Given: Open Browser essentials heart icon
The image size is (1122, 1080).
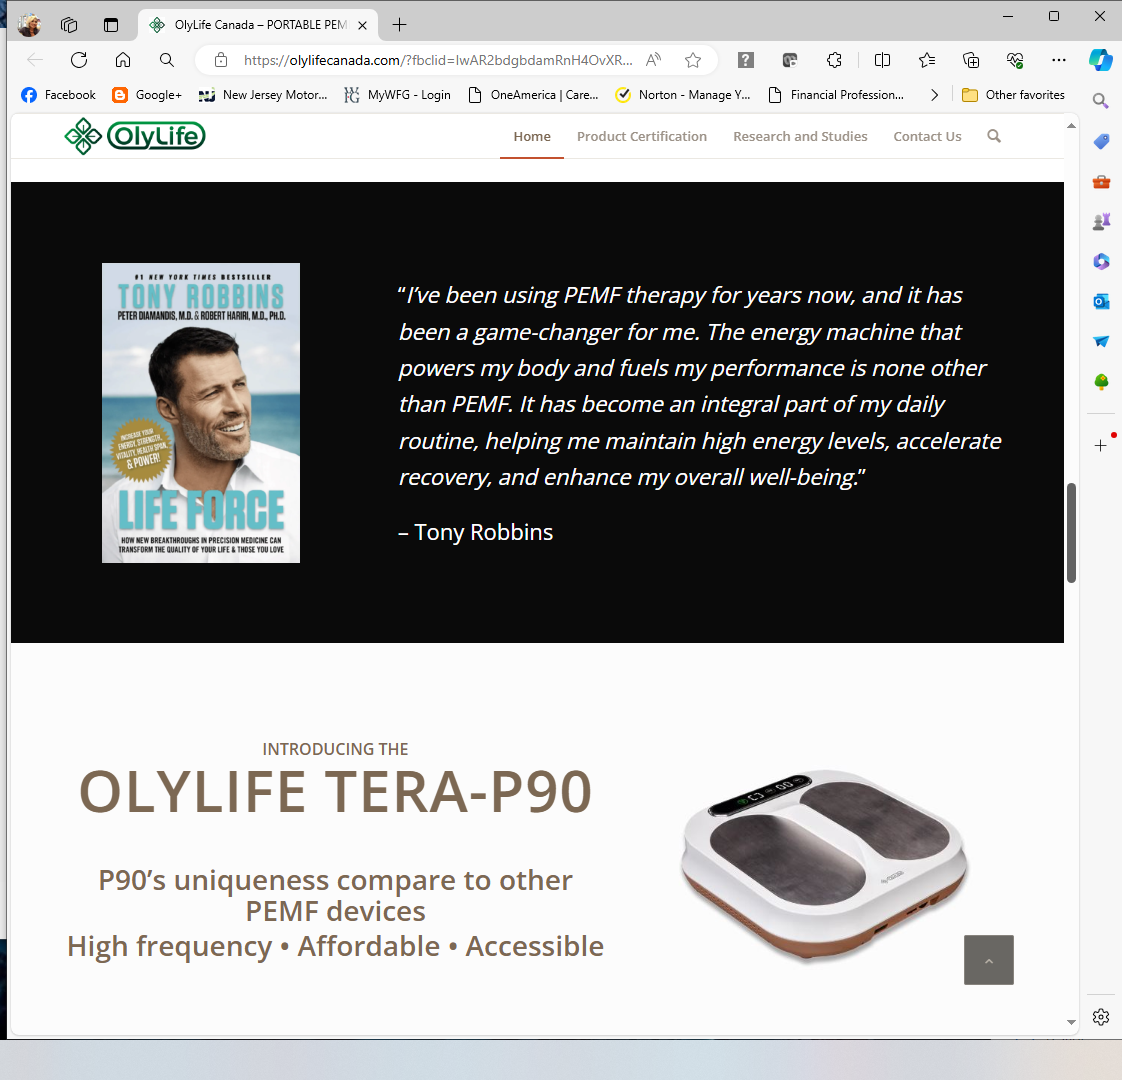Looking at the screenshot, I should coord(1015,60).
